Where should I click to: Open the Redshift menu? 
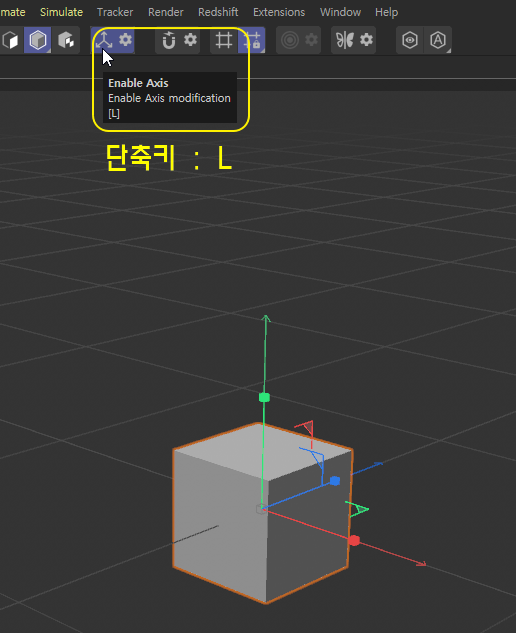(x=218, y=12)
